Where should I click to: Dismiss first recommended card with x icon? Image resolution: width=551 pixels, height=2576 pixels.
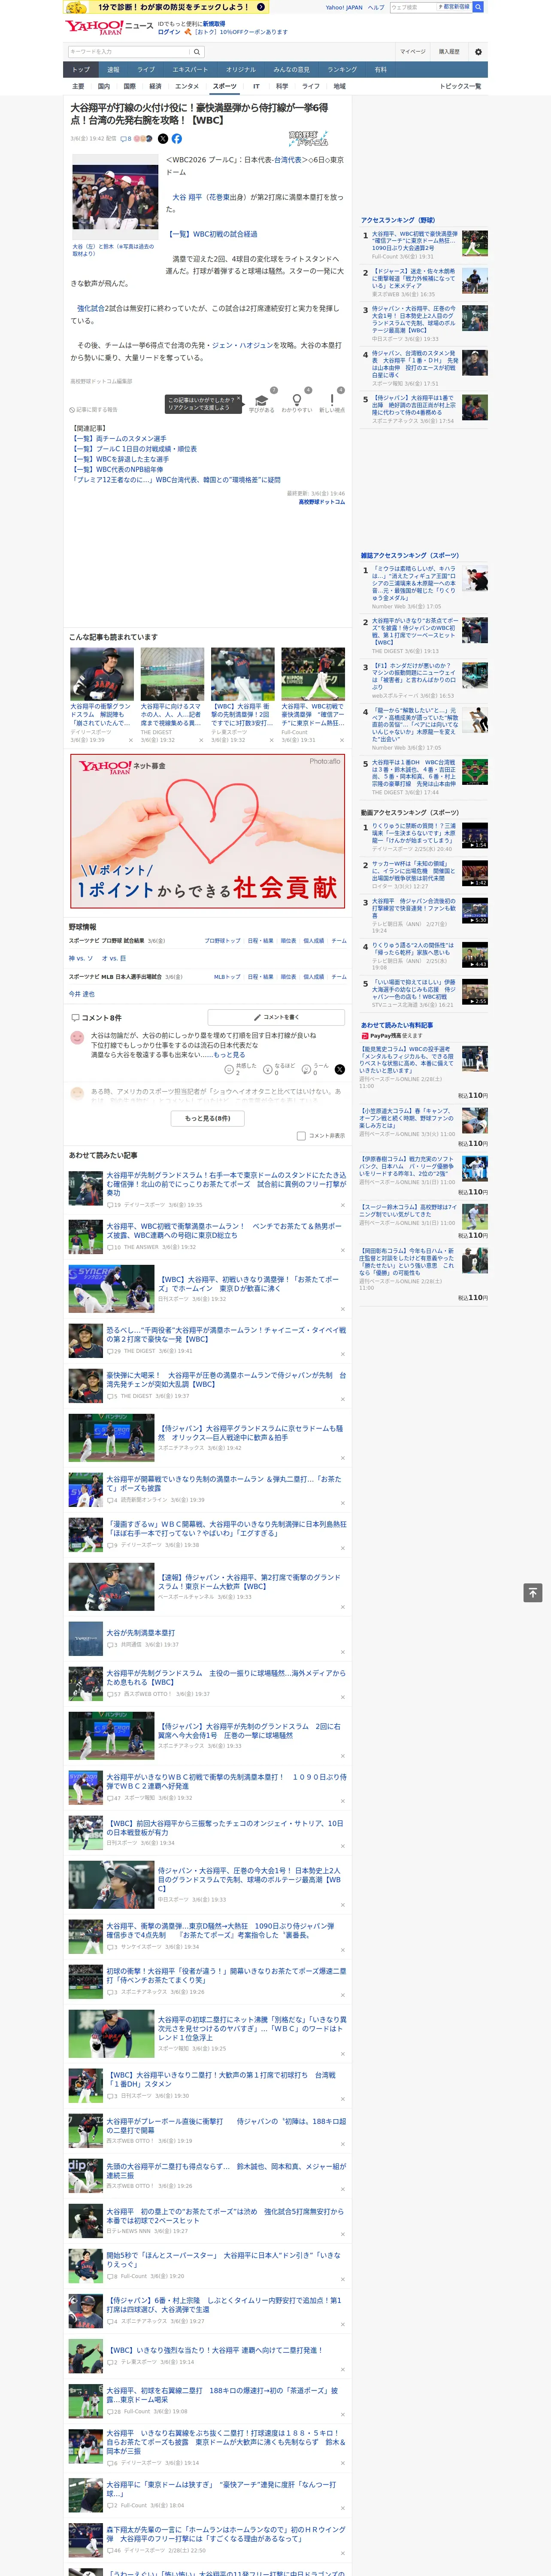click(x=130, y=740)
